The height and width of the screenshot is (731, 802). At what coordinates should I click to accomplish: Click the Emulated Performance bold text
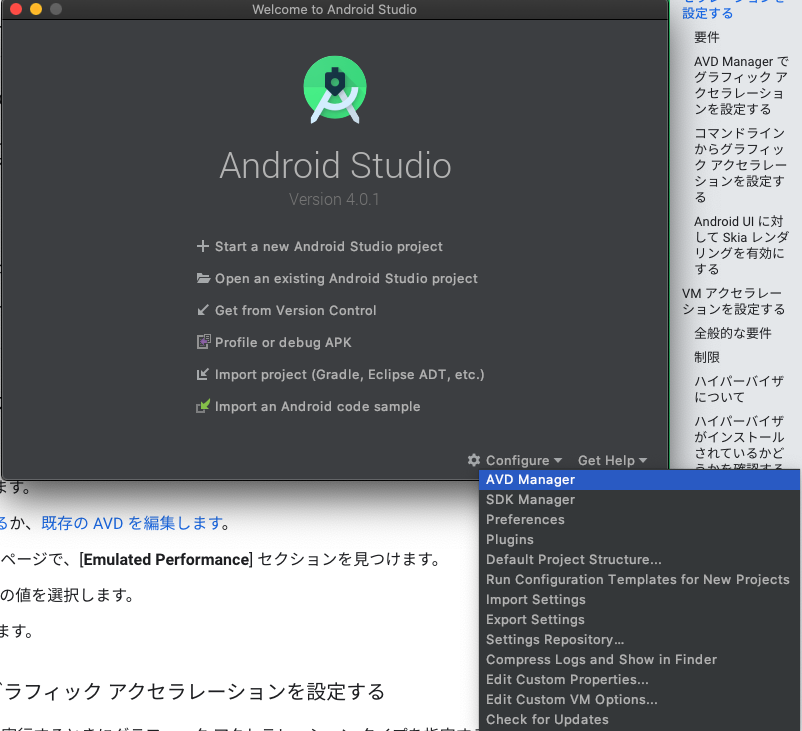[168, 559]
